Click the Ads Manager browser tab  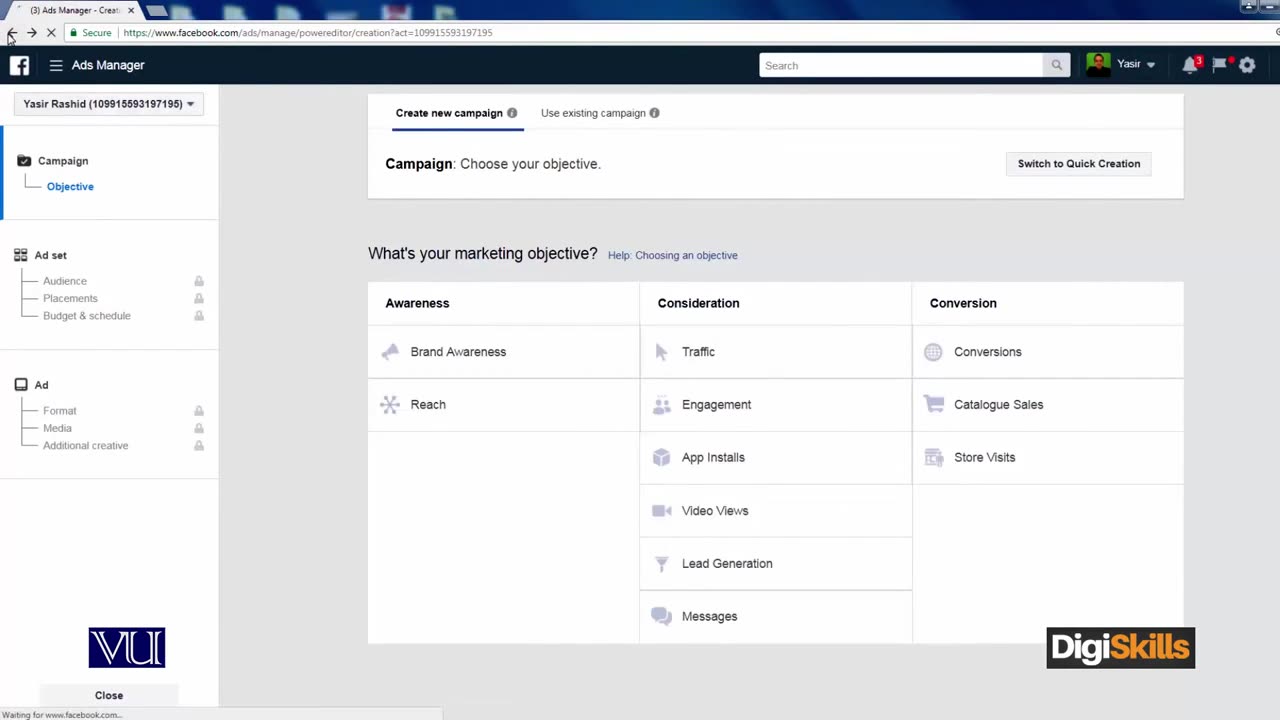pyautogui.click(x=74, y=10)
